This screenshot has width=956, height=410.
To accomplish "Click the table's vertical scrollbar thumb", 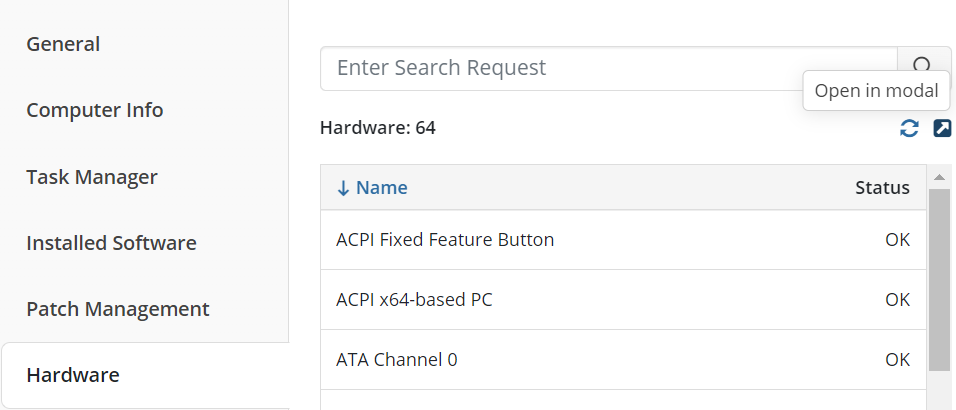I will tap(939, 280).
